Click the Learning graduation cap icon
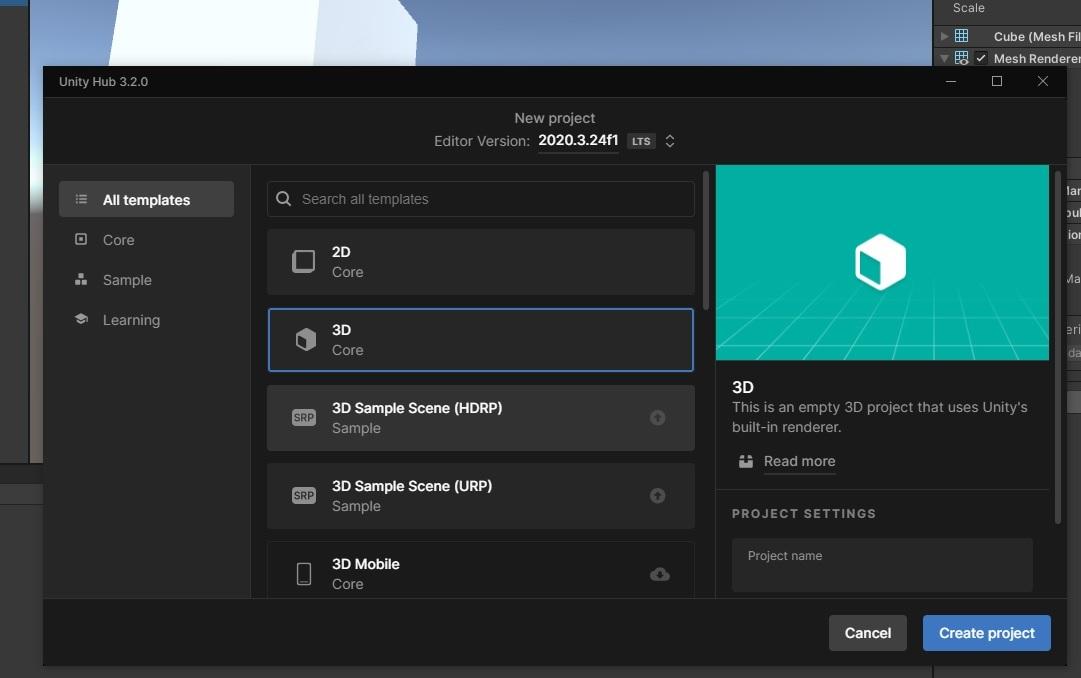 (81, 319)
